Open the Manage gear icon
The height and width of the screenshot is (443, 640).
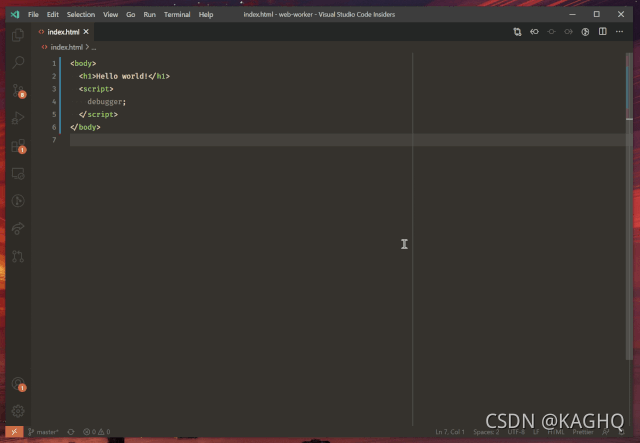point(18,411)
